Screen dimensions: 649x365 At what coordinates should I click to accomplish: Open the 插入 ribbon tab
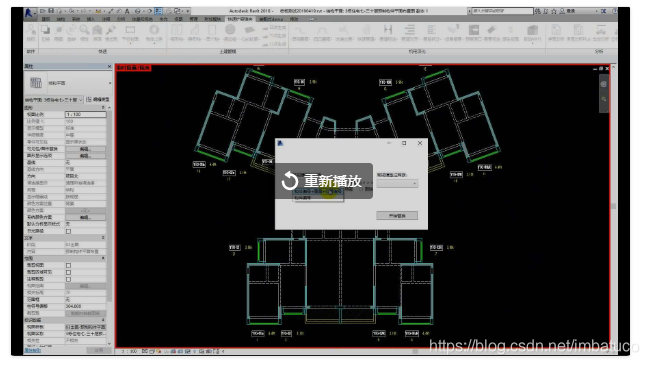pos(91,19)
